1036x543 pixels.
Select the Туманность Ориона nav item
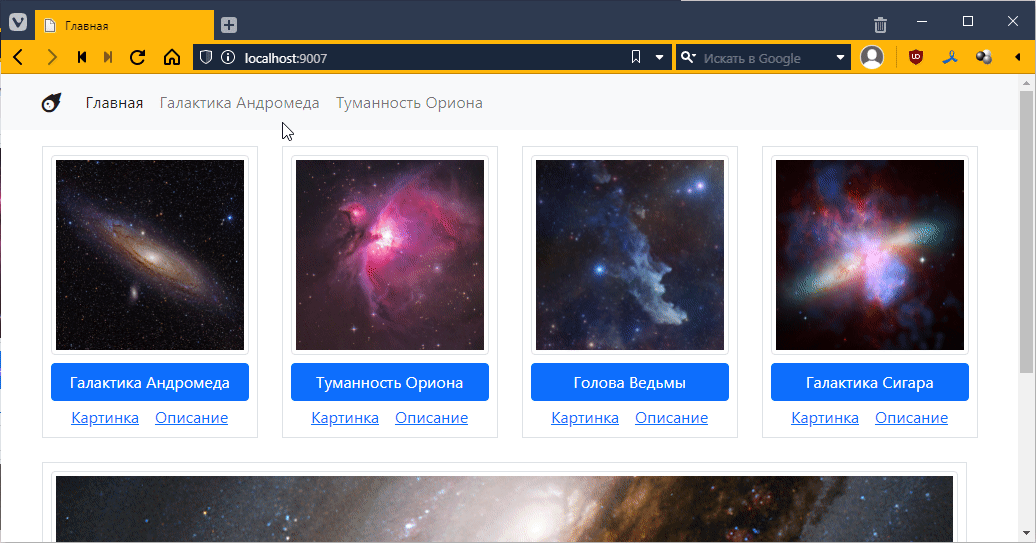point(409,103)
